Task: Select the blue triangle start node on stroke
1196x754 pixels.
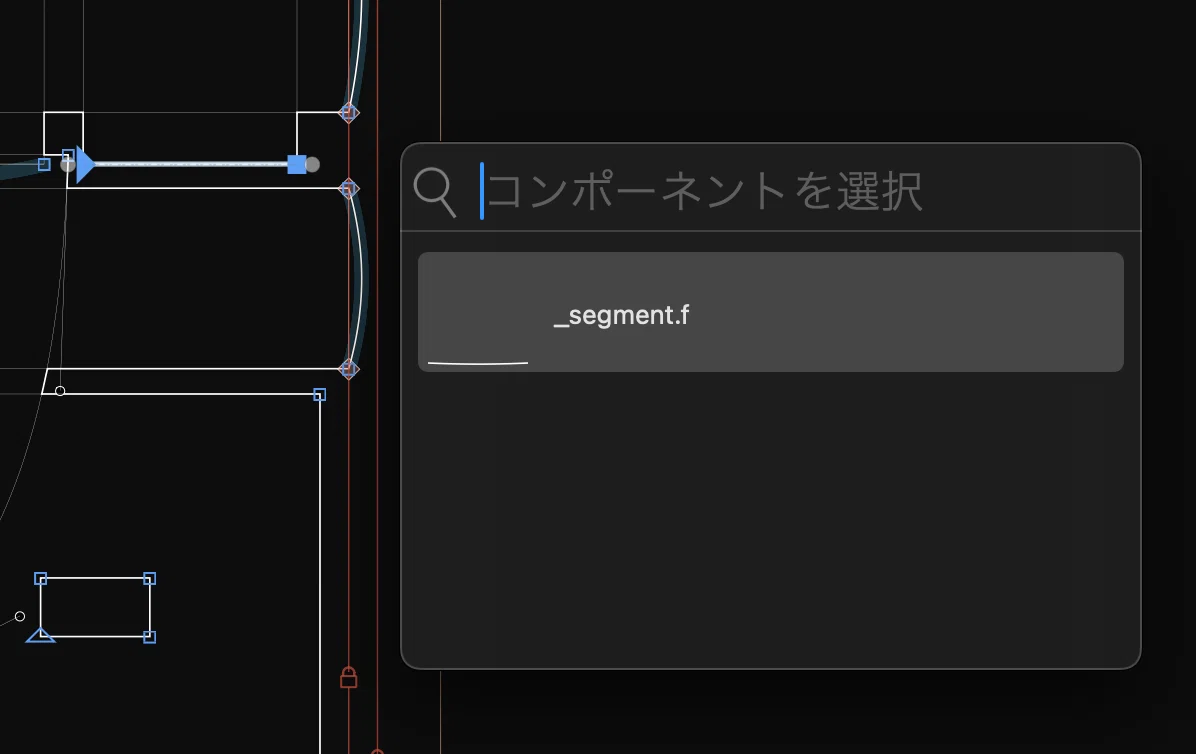Action: (x=85, y=164)
